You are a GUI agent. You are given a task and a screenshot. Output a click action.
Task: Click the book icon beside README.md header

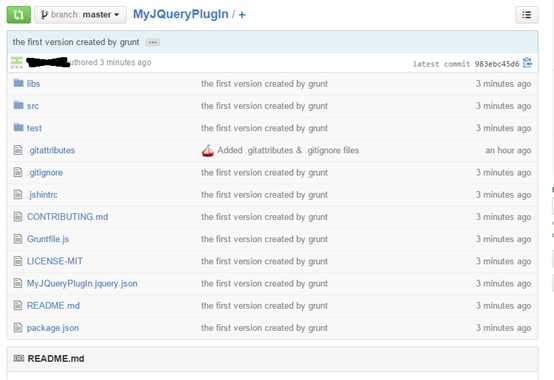pos(18,358)
